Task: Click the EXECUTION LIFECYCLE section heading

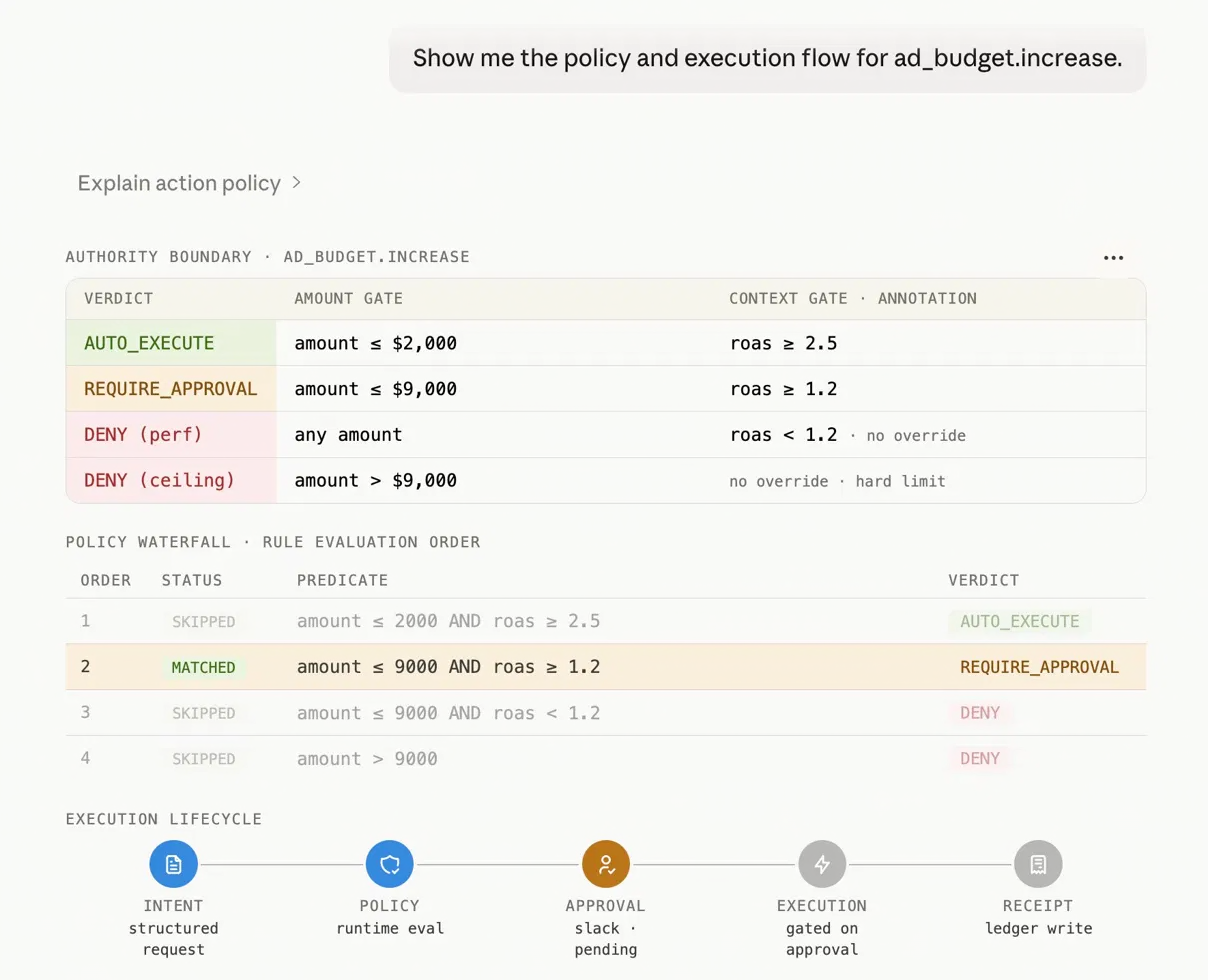Action: [x=164, y=819]
